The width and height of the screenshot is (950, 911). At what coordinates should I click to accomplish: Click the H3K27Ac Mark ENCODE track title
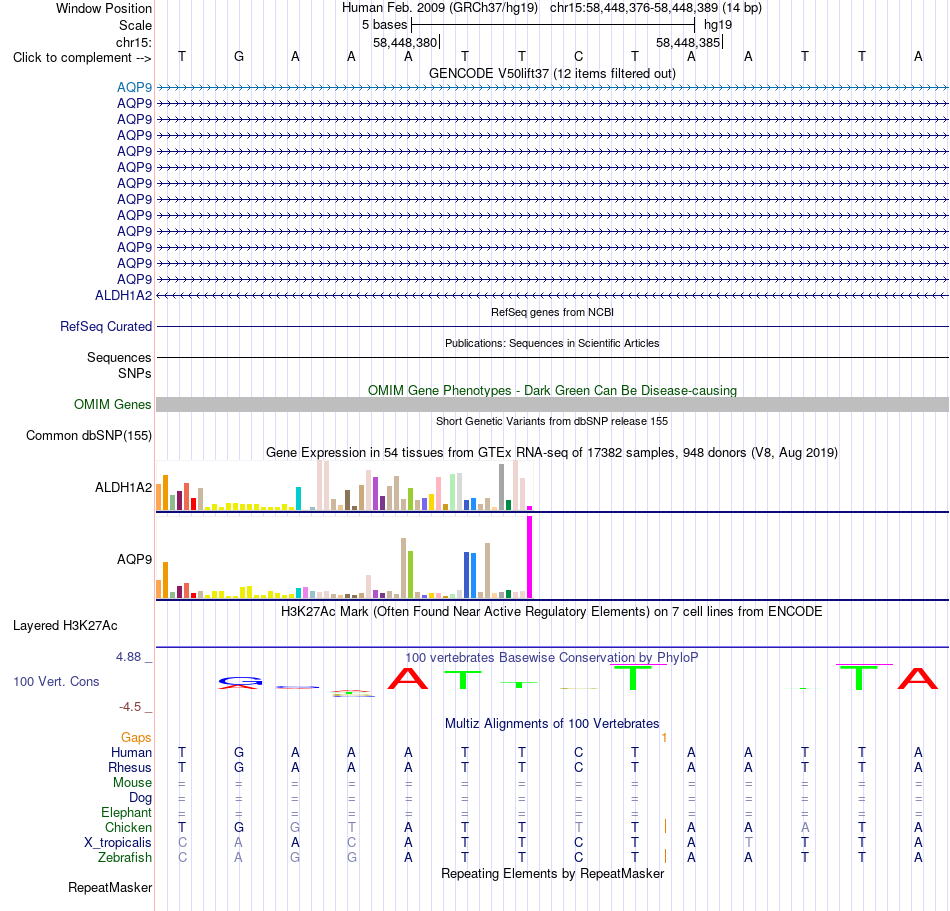click(552, 611)
